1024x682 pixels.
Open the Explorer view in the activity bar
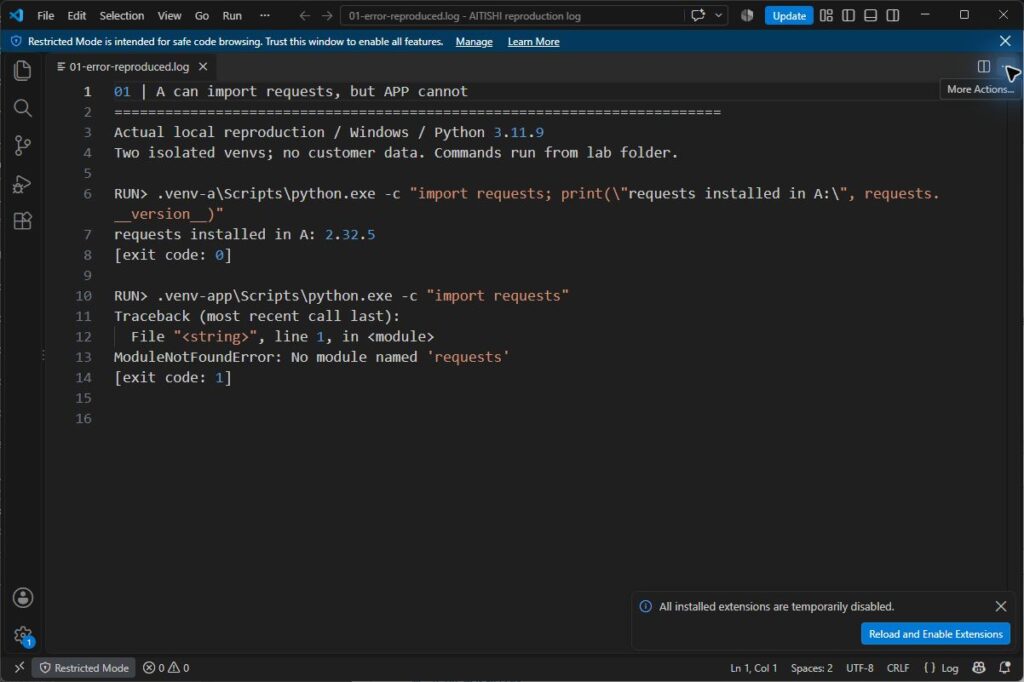coord(23,70)
